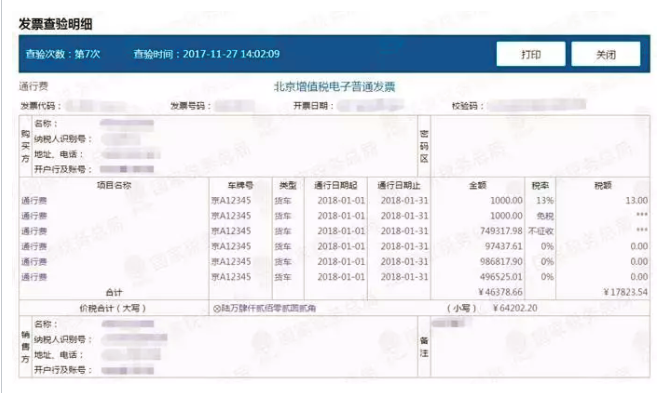
Task: Click the 项目名称 column header
Action: (114, 185)
